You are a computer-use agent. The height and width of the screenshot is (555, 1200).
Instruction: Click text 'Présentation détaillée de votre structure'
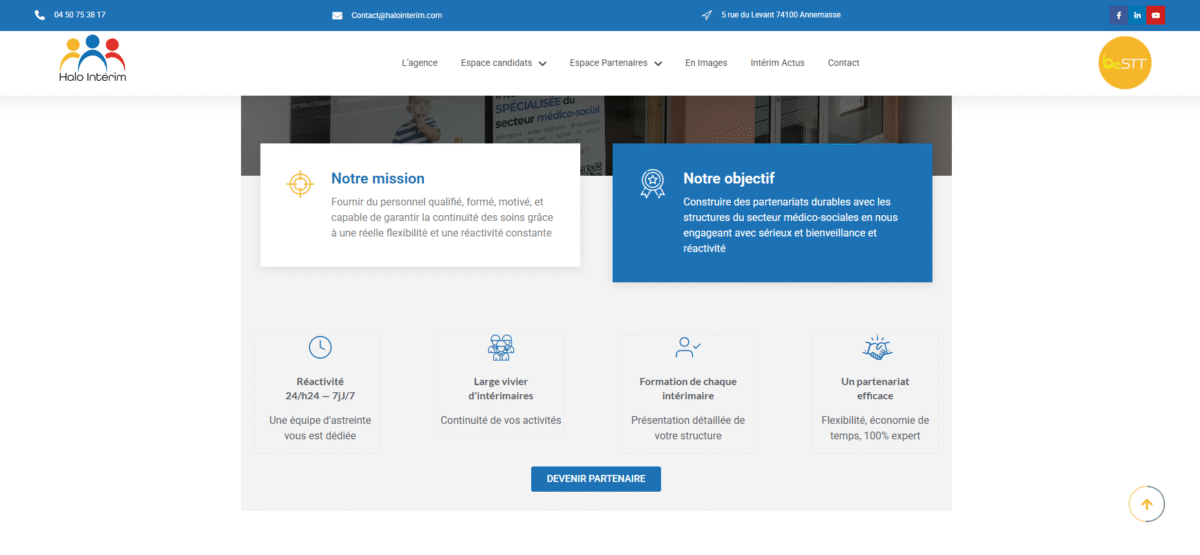coord(688,428)
